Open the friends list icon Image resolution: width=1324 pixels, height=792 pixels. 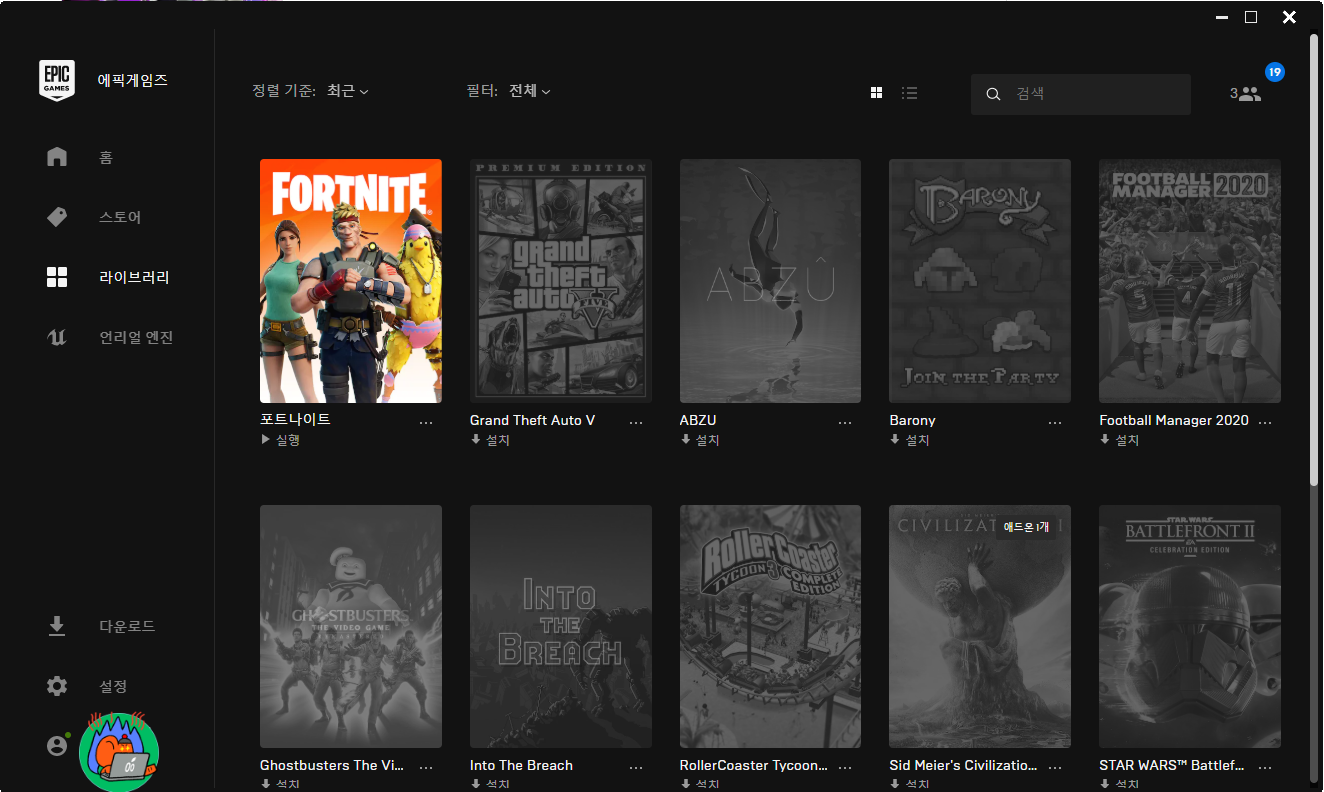pos(1249,94)
